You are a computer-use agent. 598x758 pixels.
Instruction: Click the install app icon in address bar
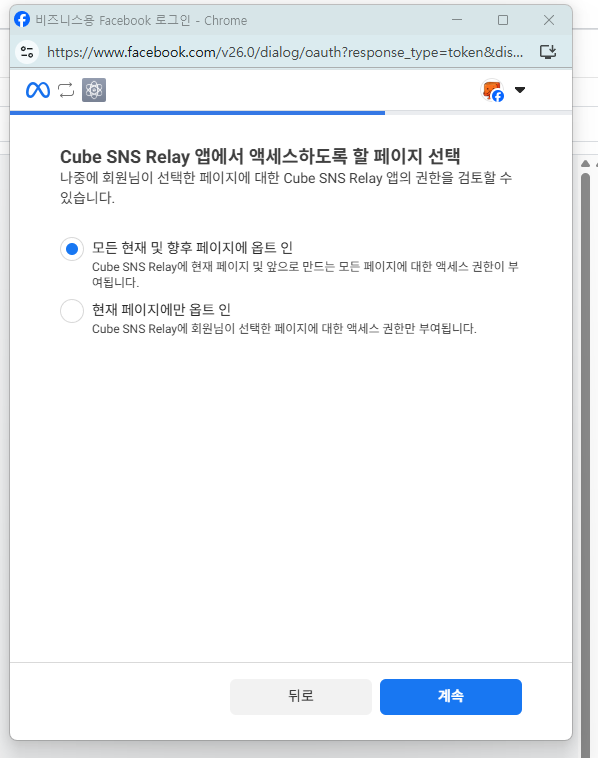click(x=548, y=52)
